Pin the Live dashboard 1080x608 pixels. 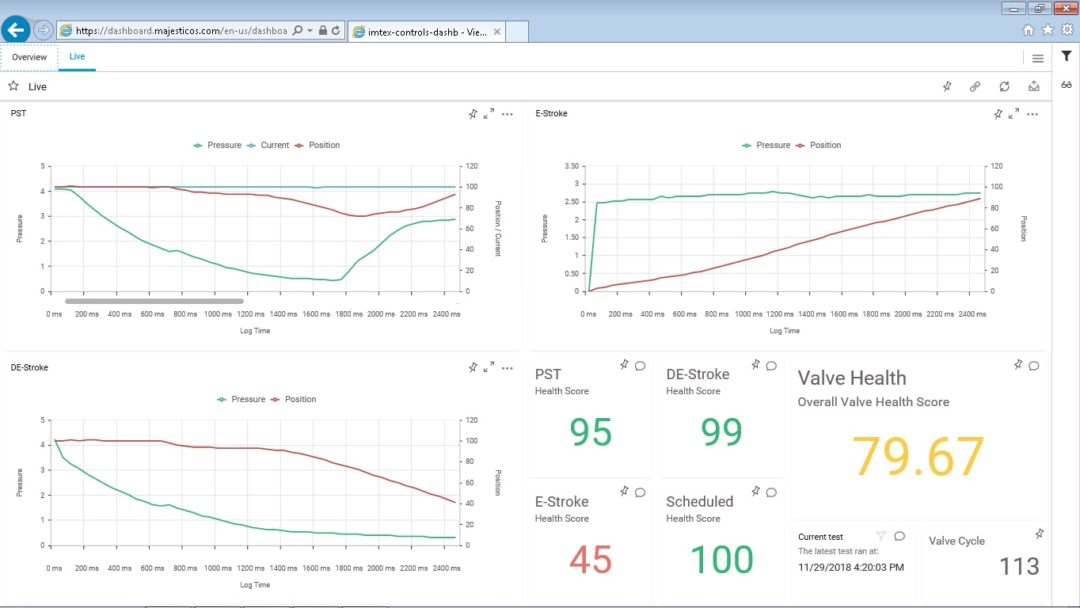click(947, 86)
